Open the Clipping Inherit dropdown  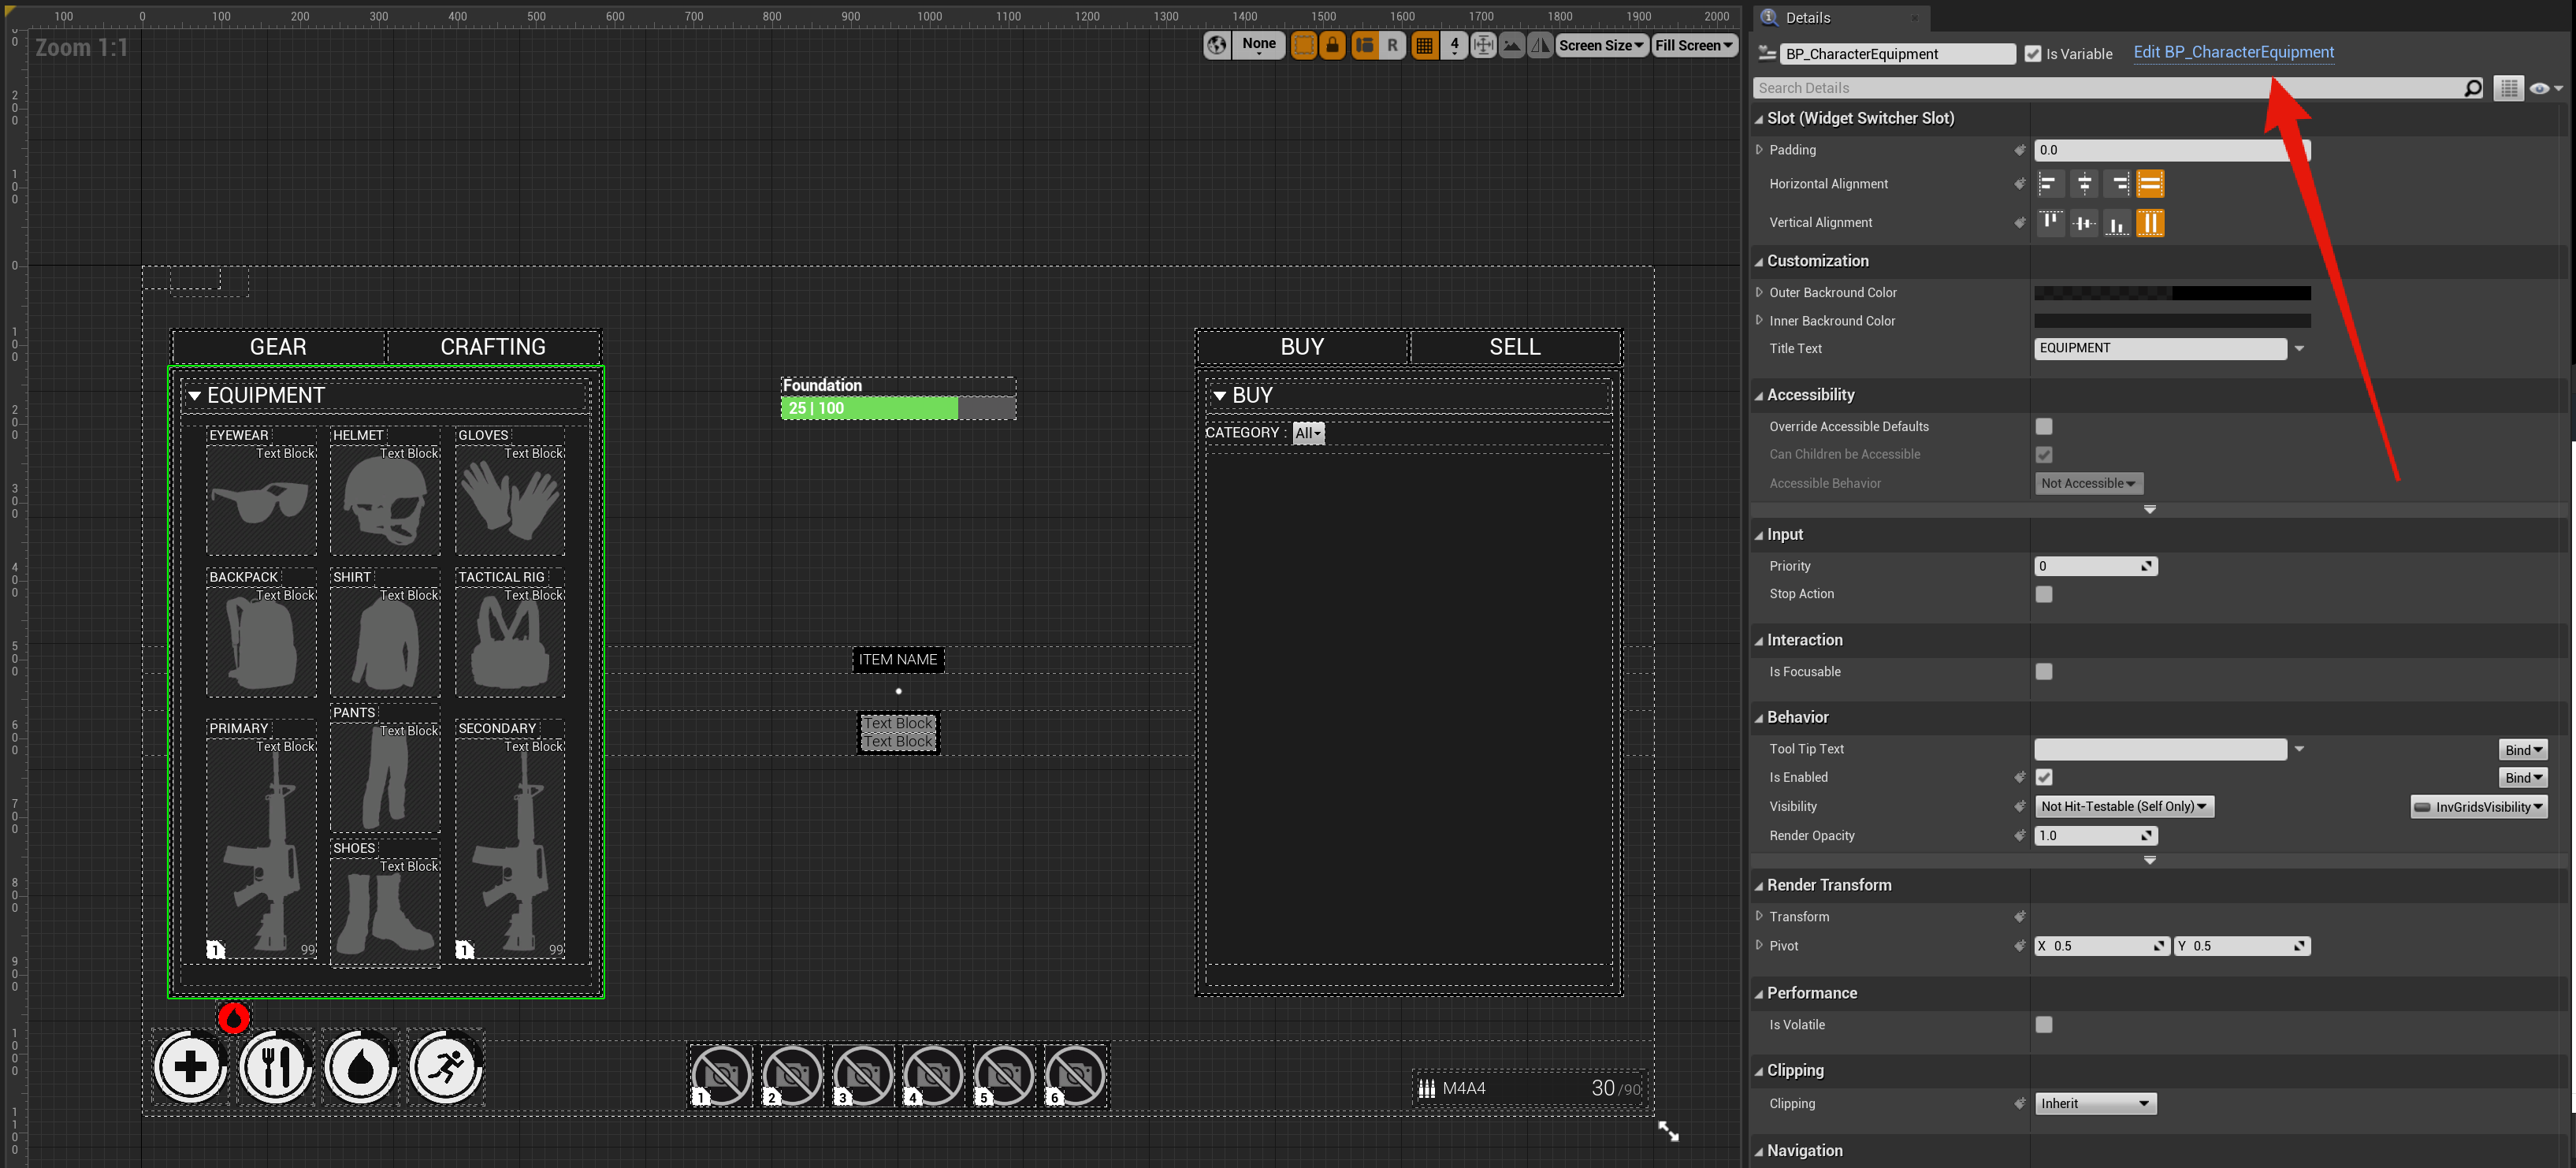click(2095, 1104)
